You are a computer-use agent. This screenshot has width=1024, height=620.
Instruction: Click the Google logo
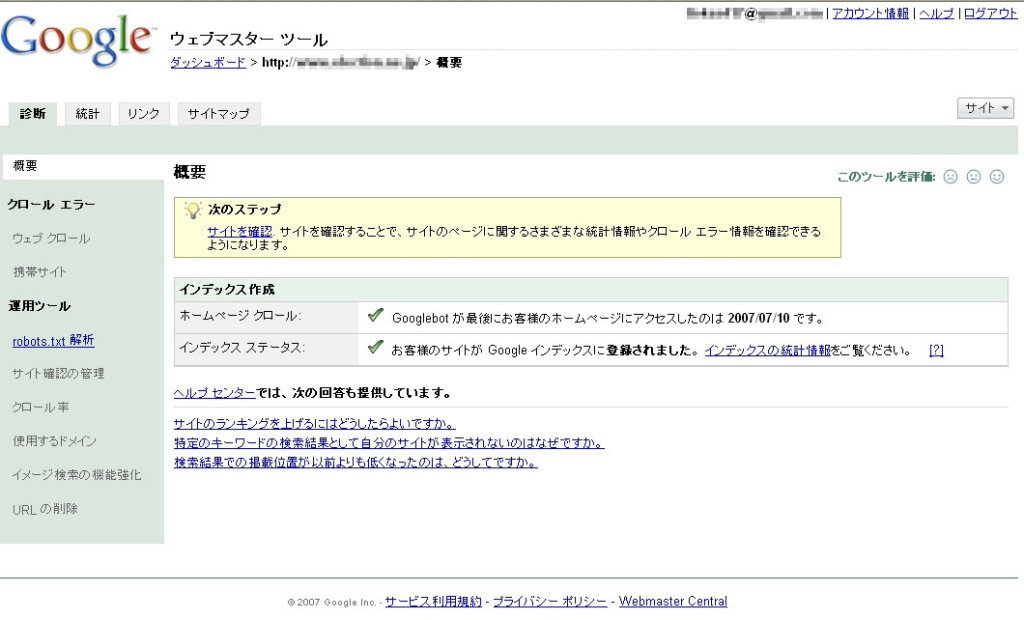(x=76, y=41)
